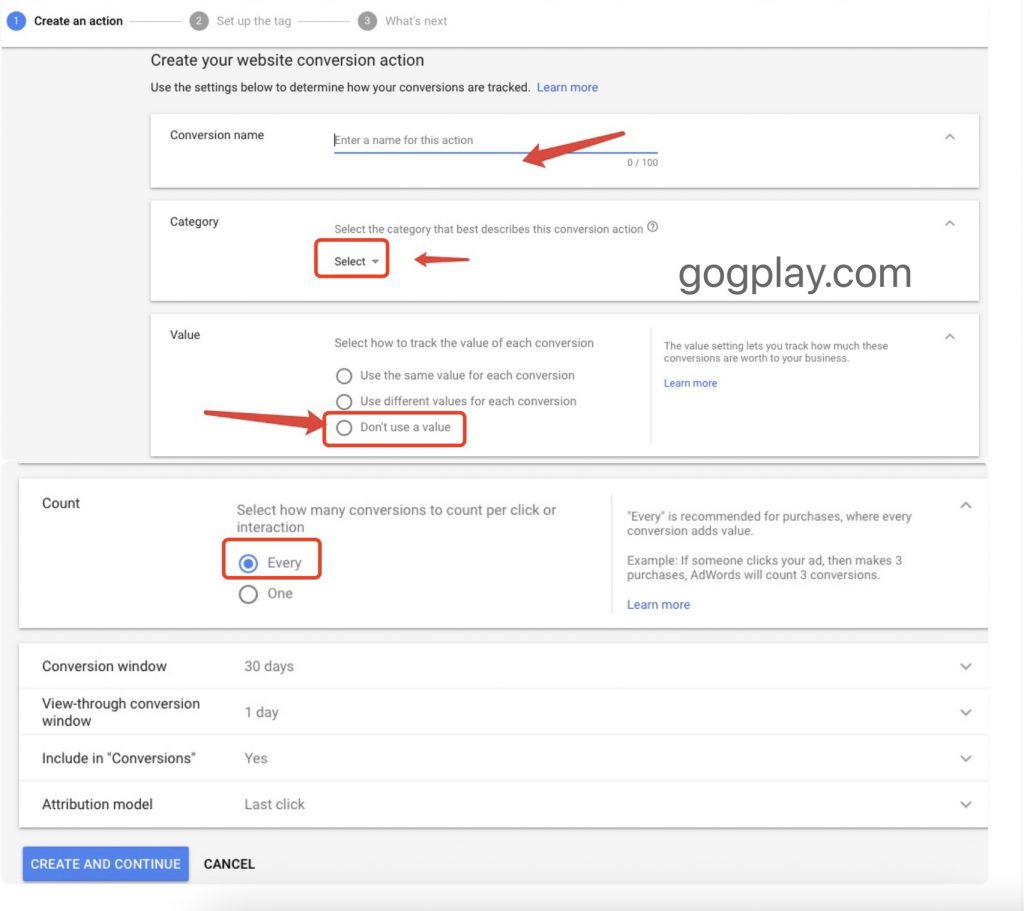This screenshot has width=1024, height=911.
Task: Collapse the Category section chevron
Action: (x=950, y=223)
